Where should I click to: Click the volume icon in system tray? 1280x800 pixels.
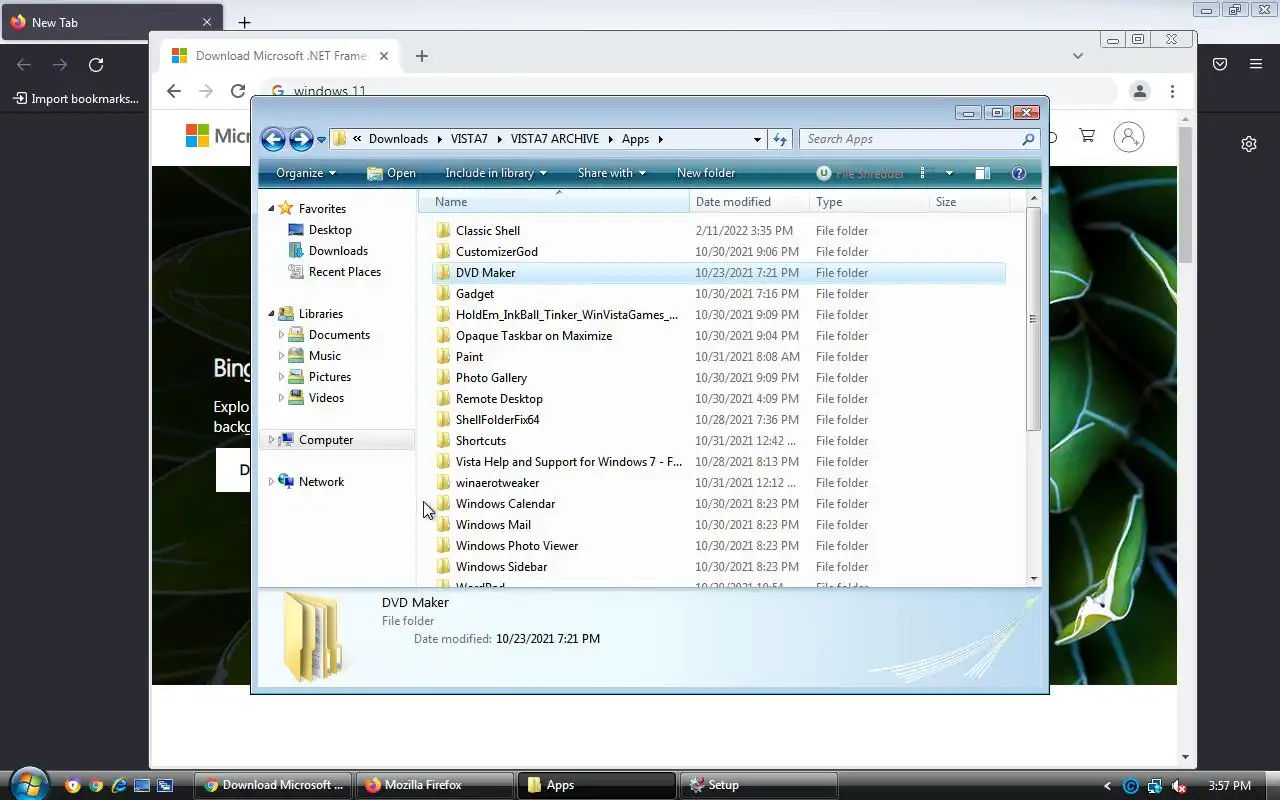pyautogui.click(x=1179, y=786)
